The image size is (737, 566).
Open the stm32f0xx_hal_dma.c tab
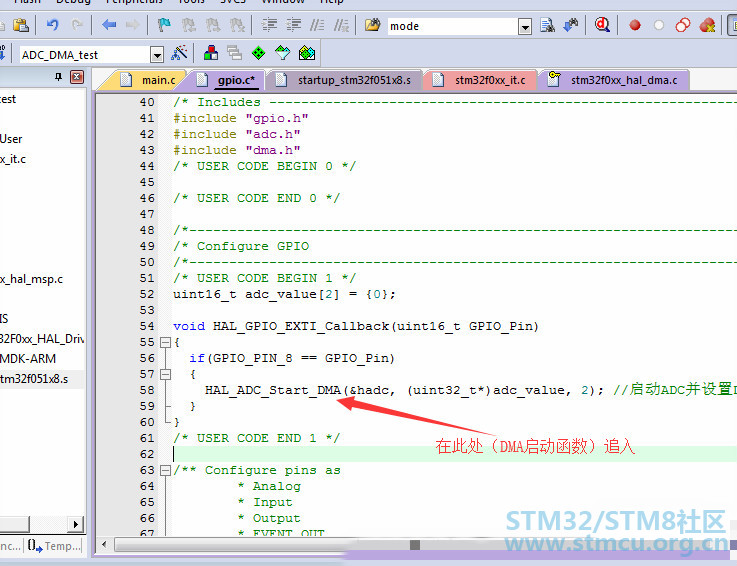pos(616,80)
